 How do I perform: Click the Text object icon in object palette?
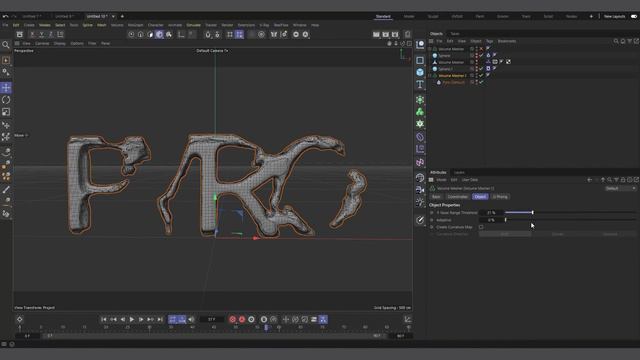coord(420,84)
